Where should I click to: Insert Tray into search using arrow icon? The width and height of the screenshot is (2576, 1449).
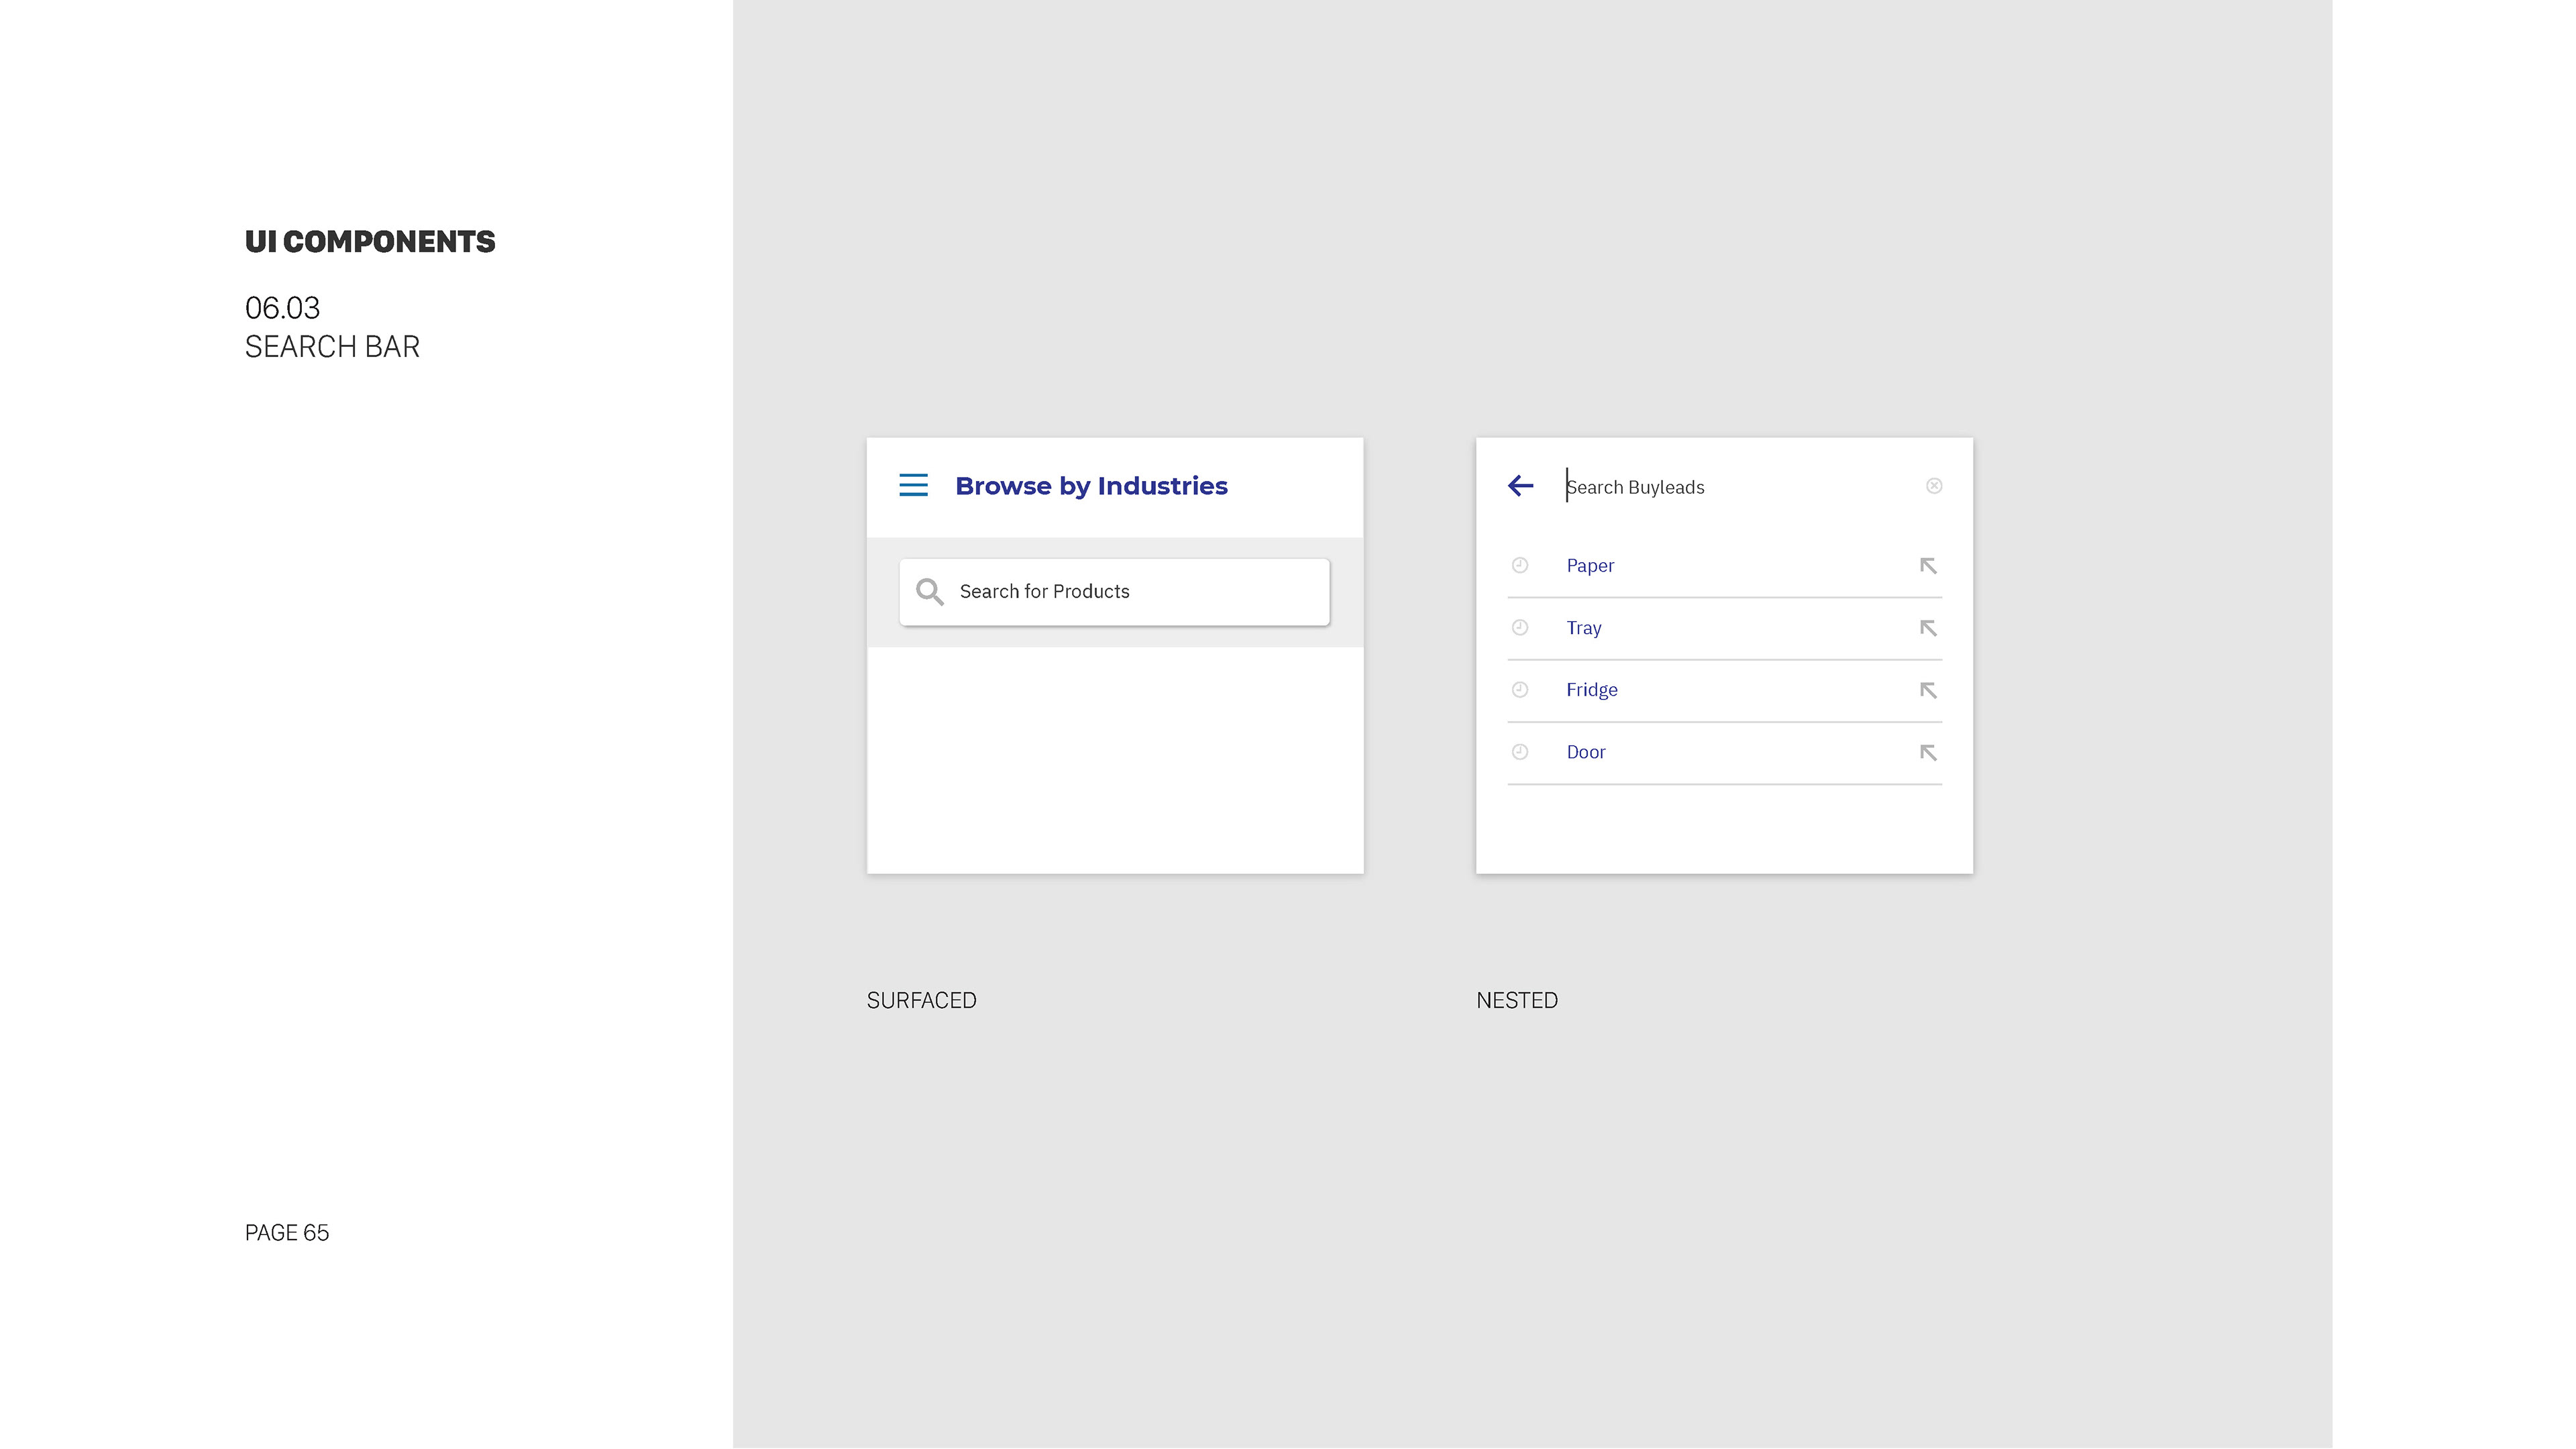[1928, 628]
